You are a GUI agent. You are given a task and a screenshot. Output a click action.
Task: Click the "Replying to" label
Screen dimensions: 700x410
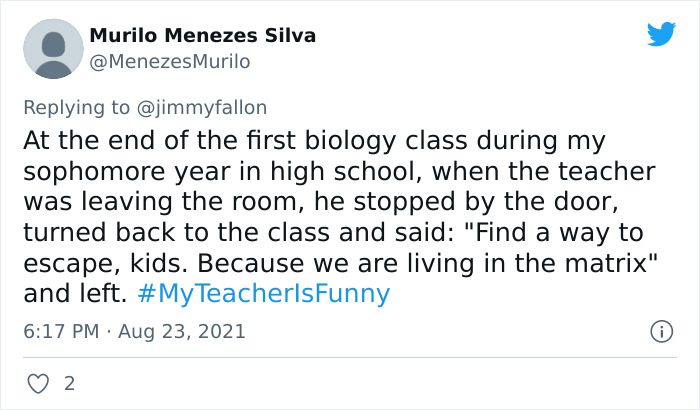click(76, 108)
